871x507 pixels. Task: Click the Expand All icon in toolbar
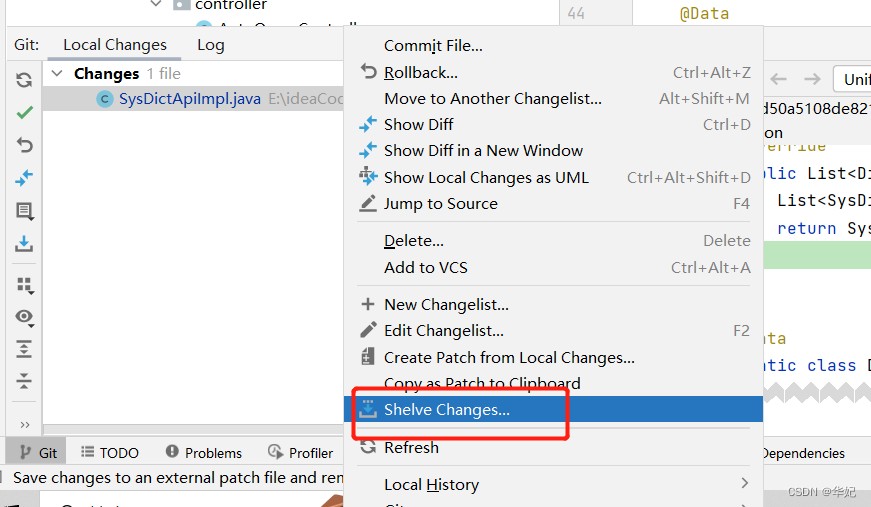(25, 349)
